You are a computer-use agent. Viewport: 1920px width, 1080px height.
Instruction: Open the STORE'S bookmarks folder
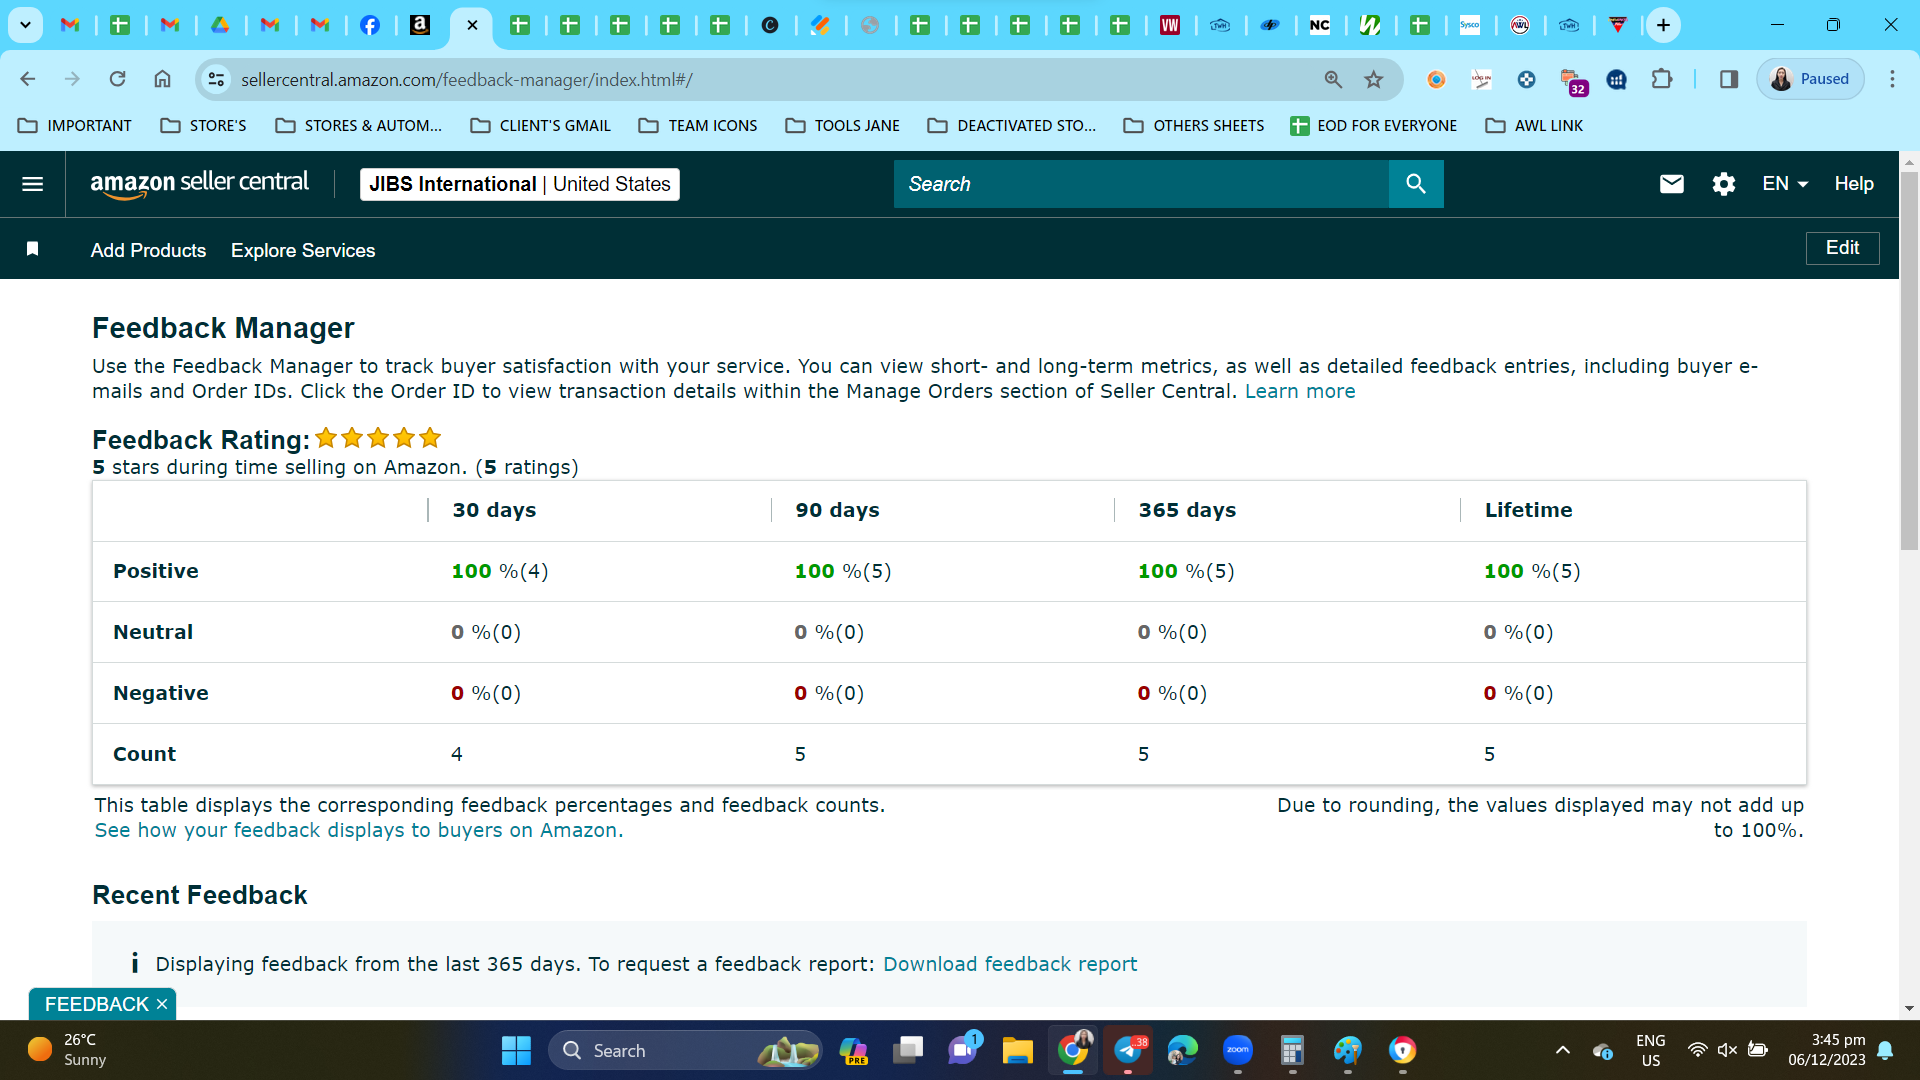pos(204,126)
